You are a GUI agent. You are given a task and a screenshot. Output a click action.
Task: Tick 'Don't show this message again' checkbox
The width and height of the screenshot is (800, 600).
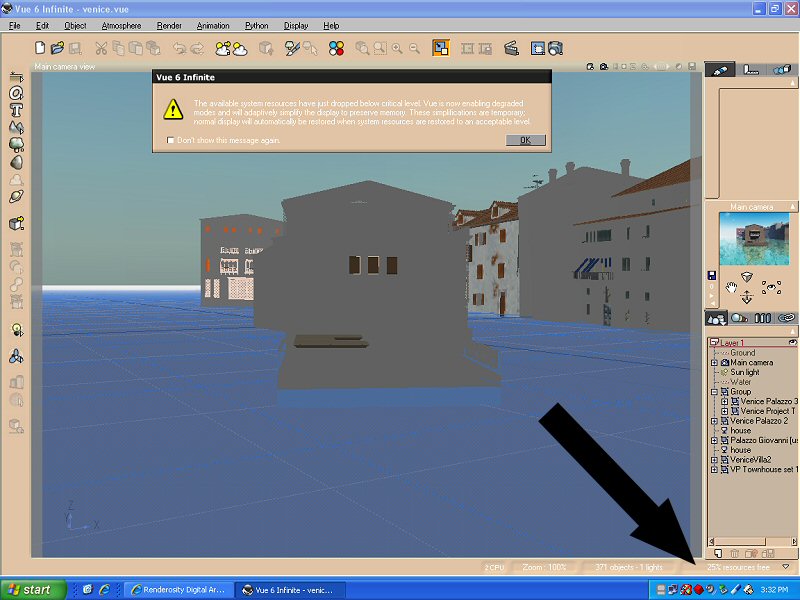point(170,140)
